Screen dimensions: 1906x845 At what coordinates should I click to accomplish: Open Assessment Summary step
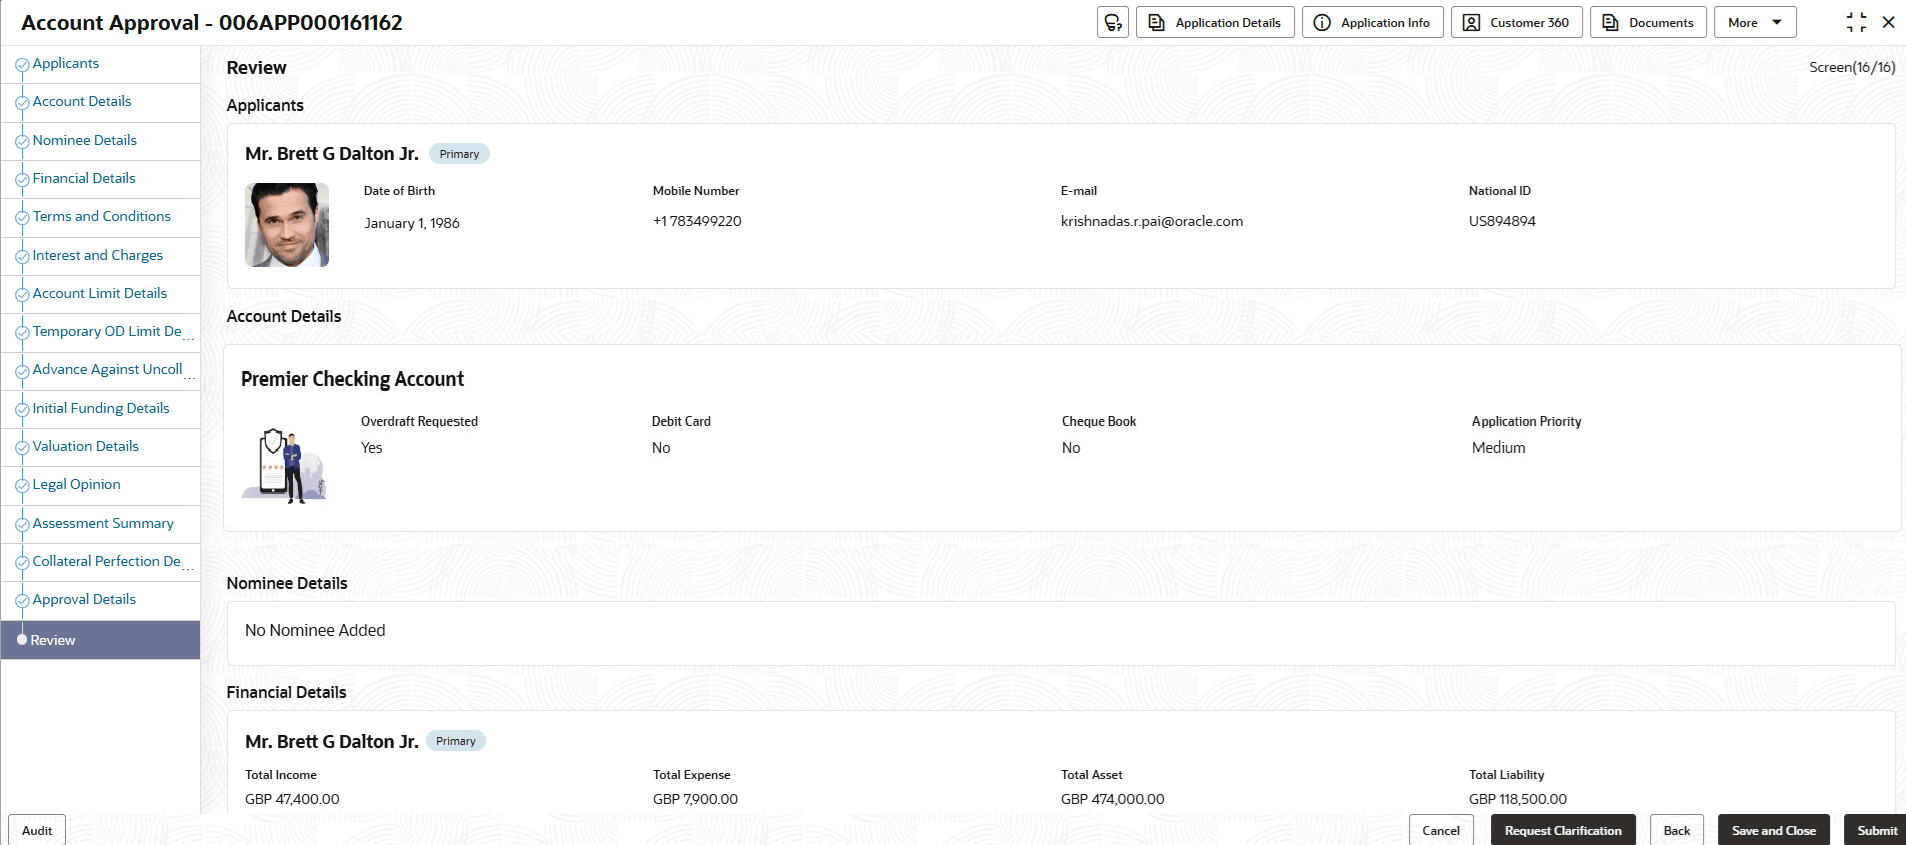103,523
